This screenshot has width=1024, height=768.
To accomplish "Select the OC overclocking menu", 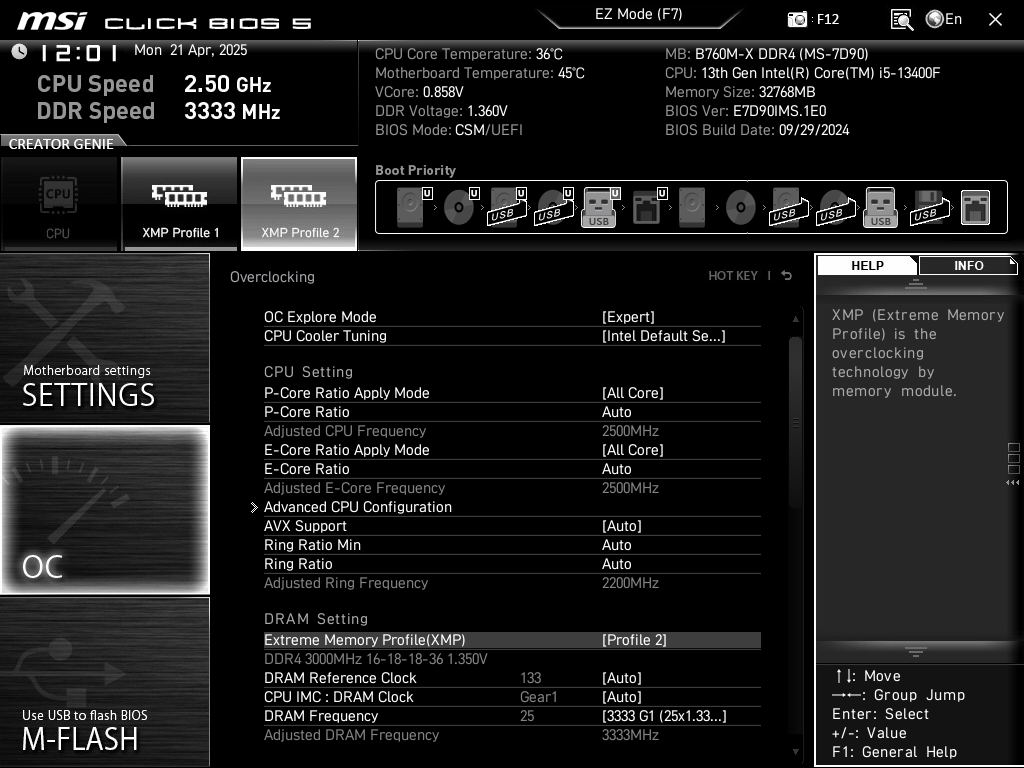I will pyautogui.click(x=104, y=509).
